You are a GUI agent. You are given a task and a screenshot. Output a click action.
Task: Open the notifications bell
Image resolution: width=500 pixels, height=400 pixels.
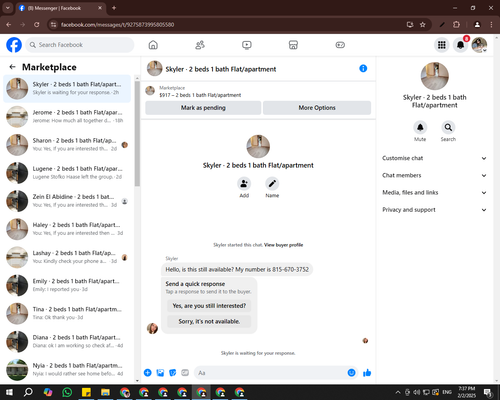[460, 45]
